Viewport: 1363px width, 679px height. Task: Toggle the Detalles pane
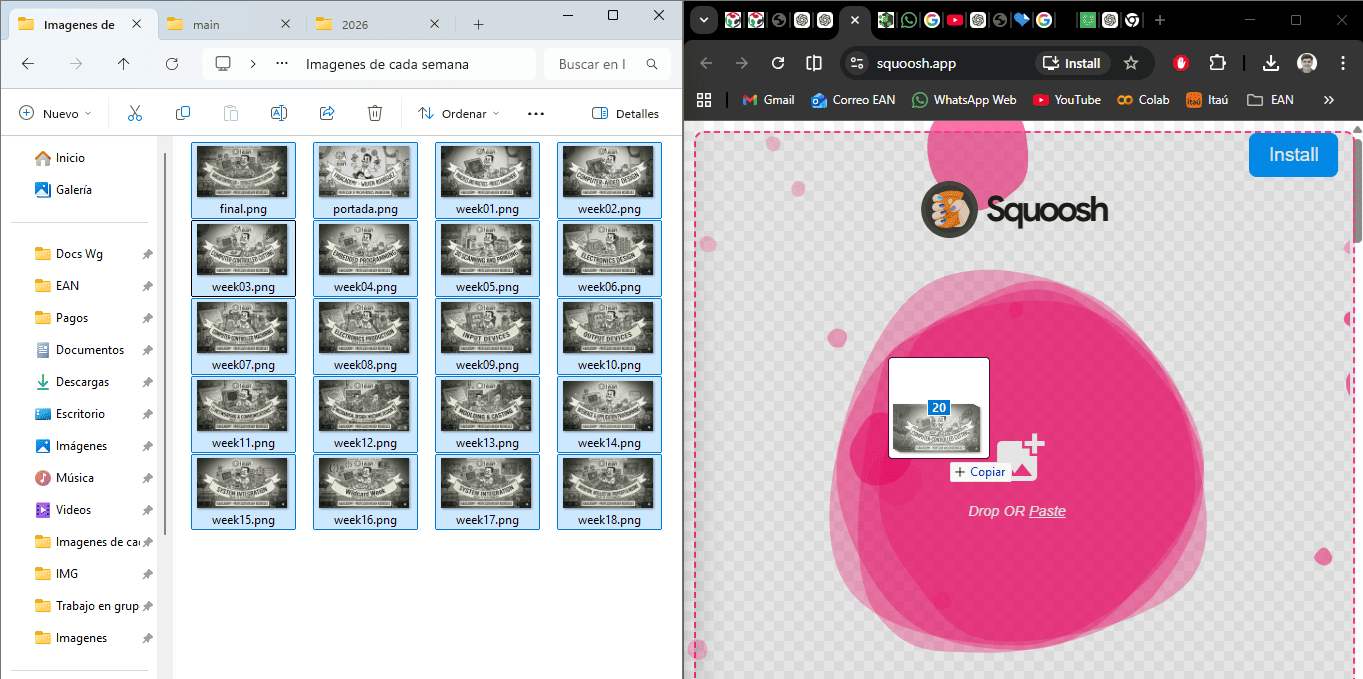[625, 113]
